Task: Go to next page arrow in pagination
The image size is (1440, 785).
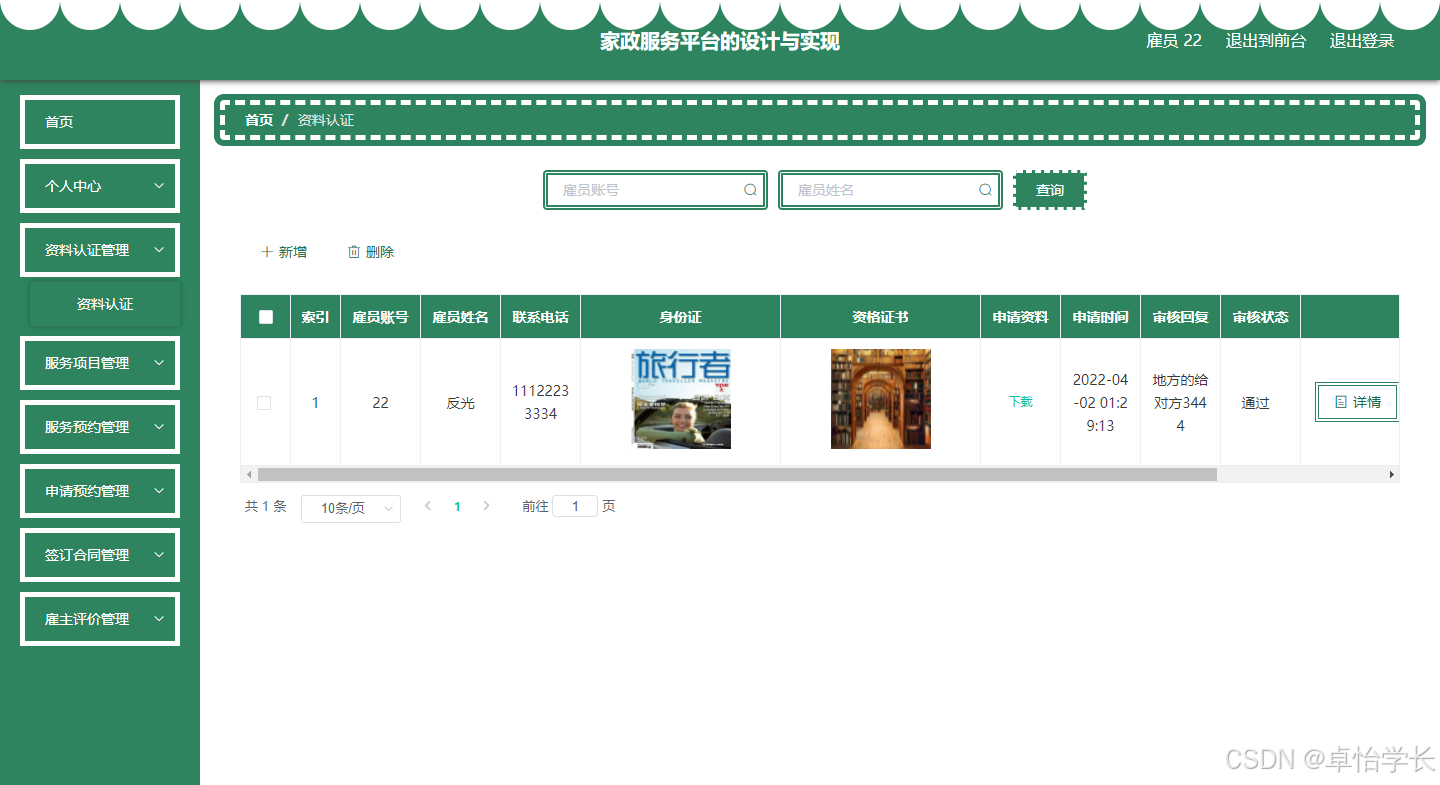Action: tap(486, 506)
